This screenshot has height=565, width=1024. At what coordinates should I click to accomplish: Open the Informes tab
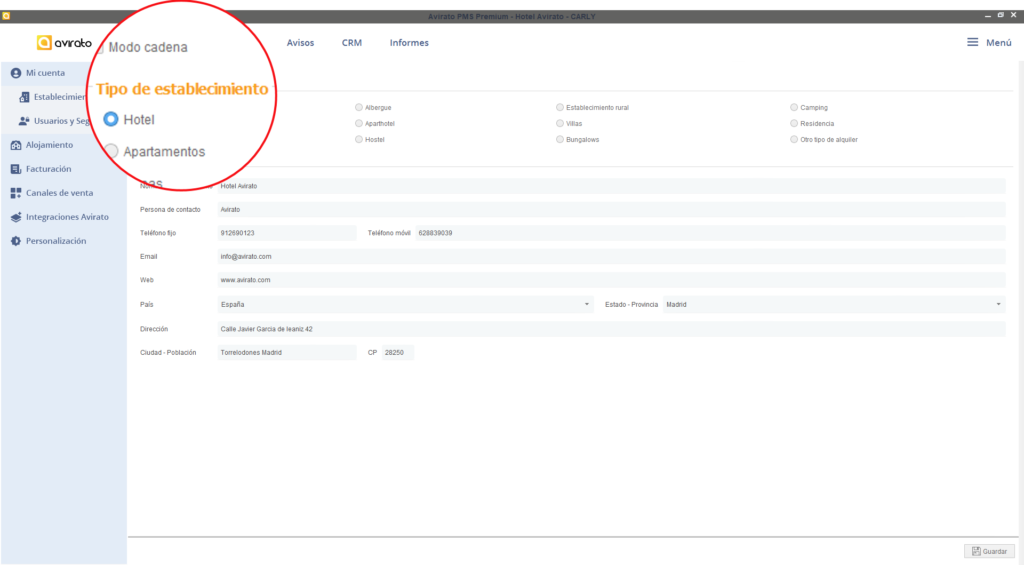[409, 42]
